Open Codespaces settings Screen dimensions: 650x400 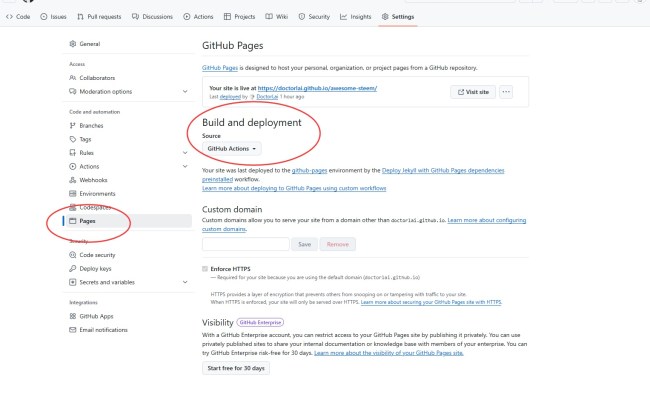tap(95, 207)
